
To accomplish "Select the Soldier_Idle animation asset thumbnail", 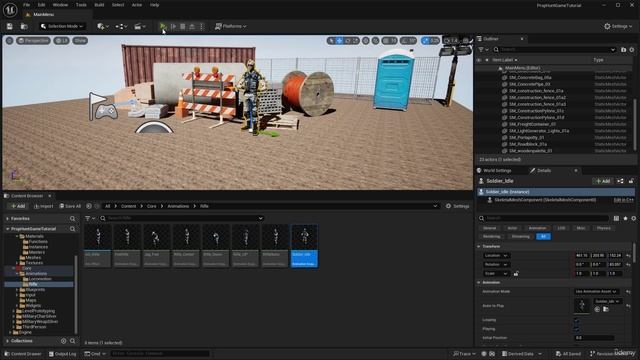I will point(304,246).
